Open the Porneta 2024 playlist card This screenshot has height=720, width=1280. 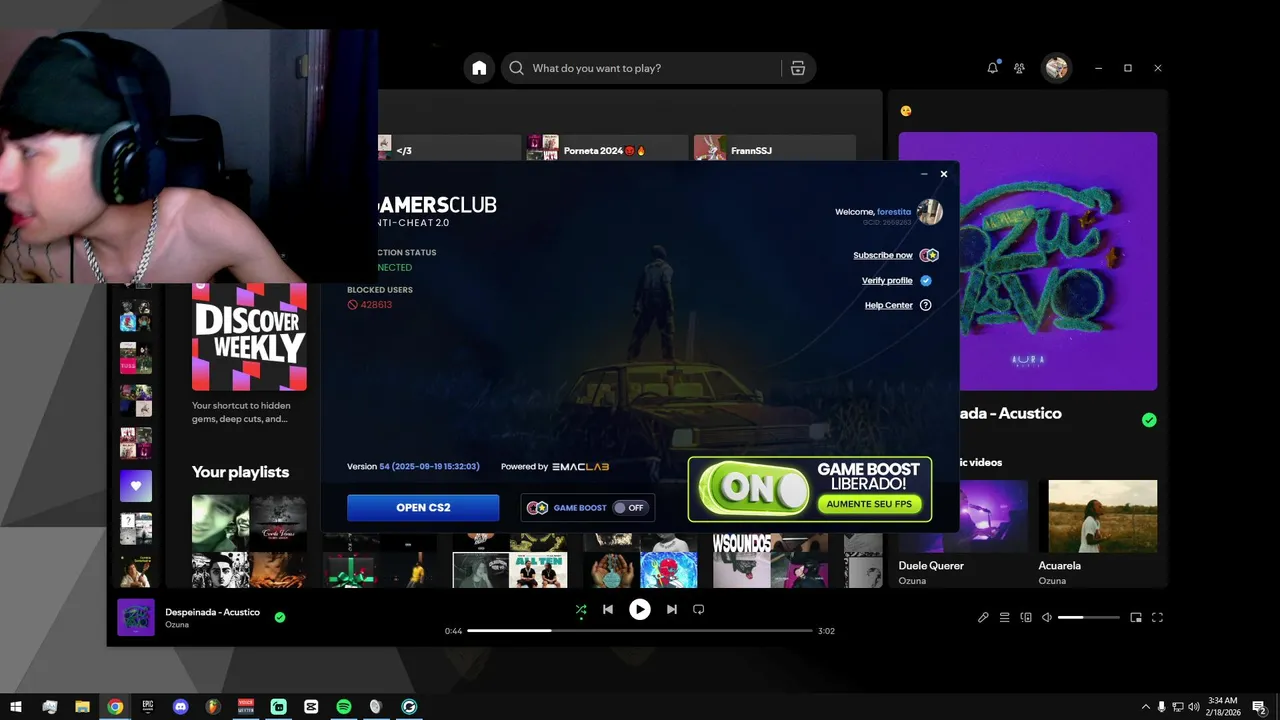(608, 149)
